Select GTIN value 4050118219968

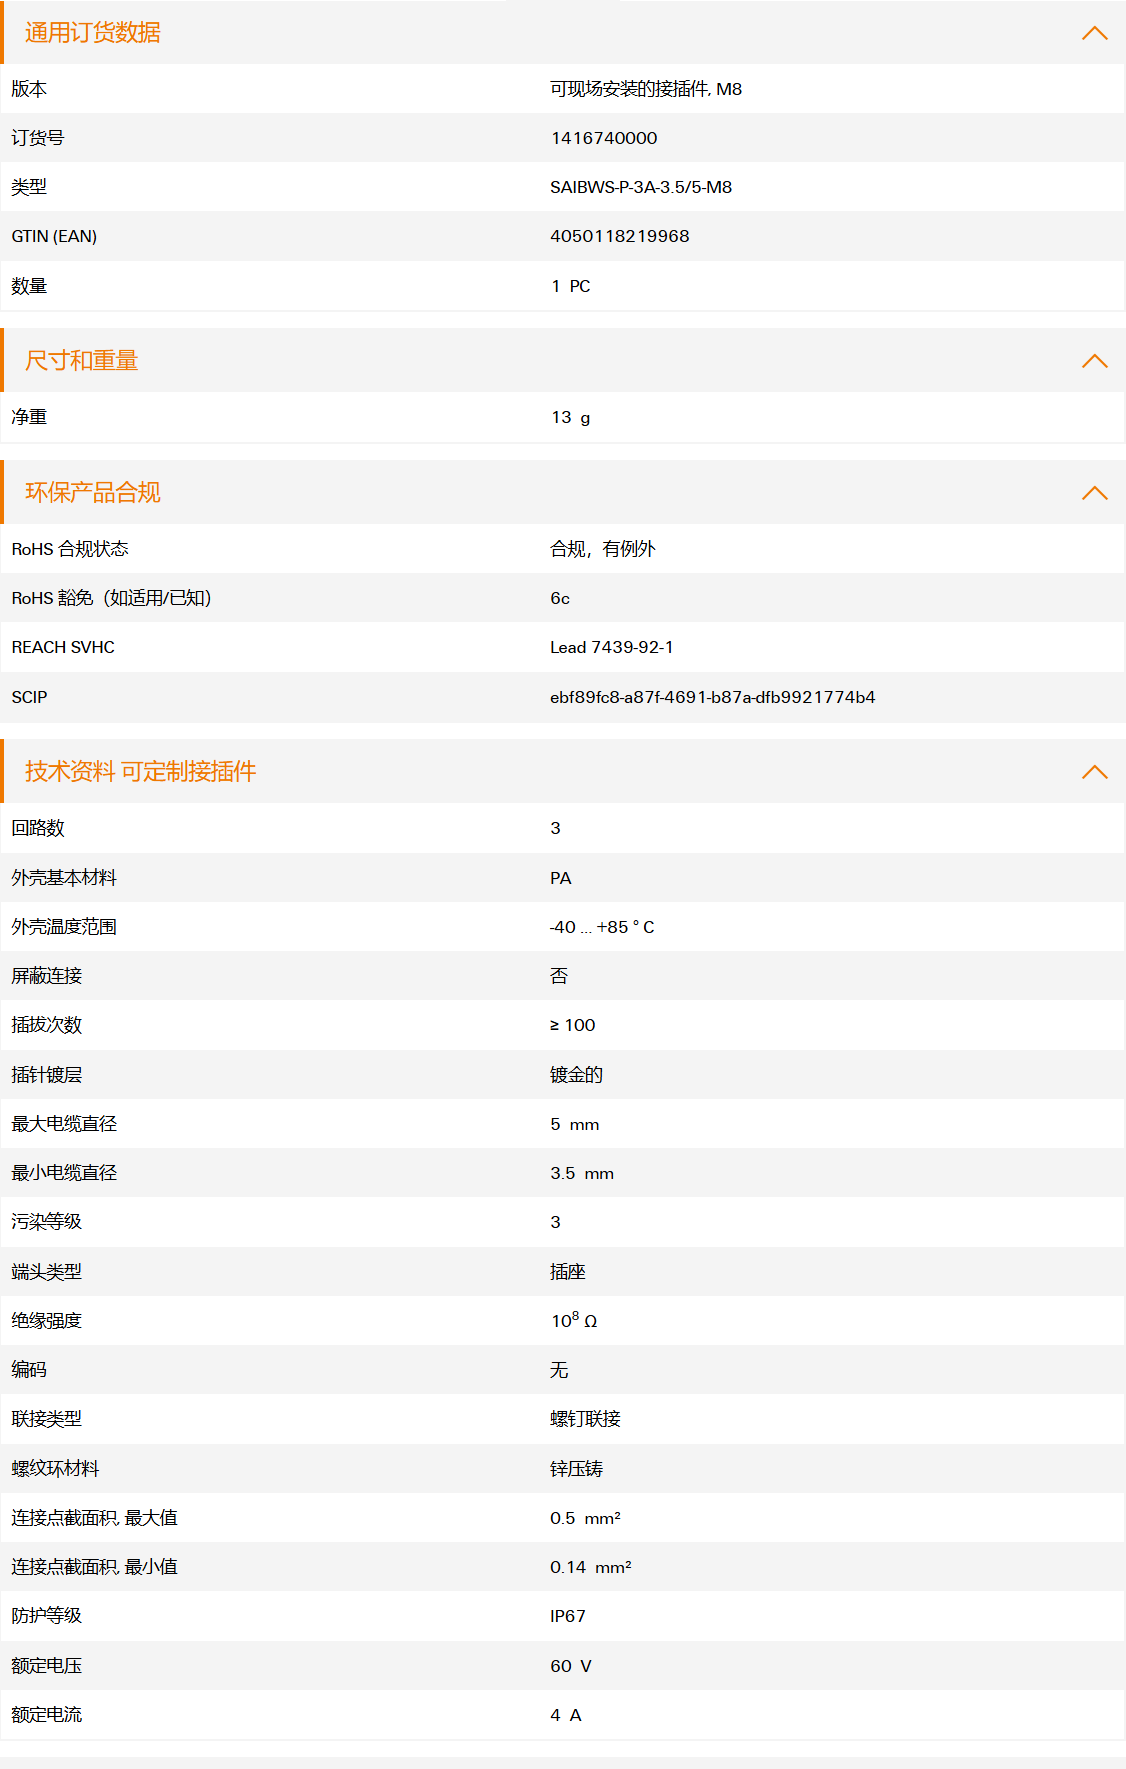coord(620,236)
